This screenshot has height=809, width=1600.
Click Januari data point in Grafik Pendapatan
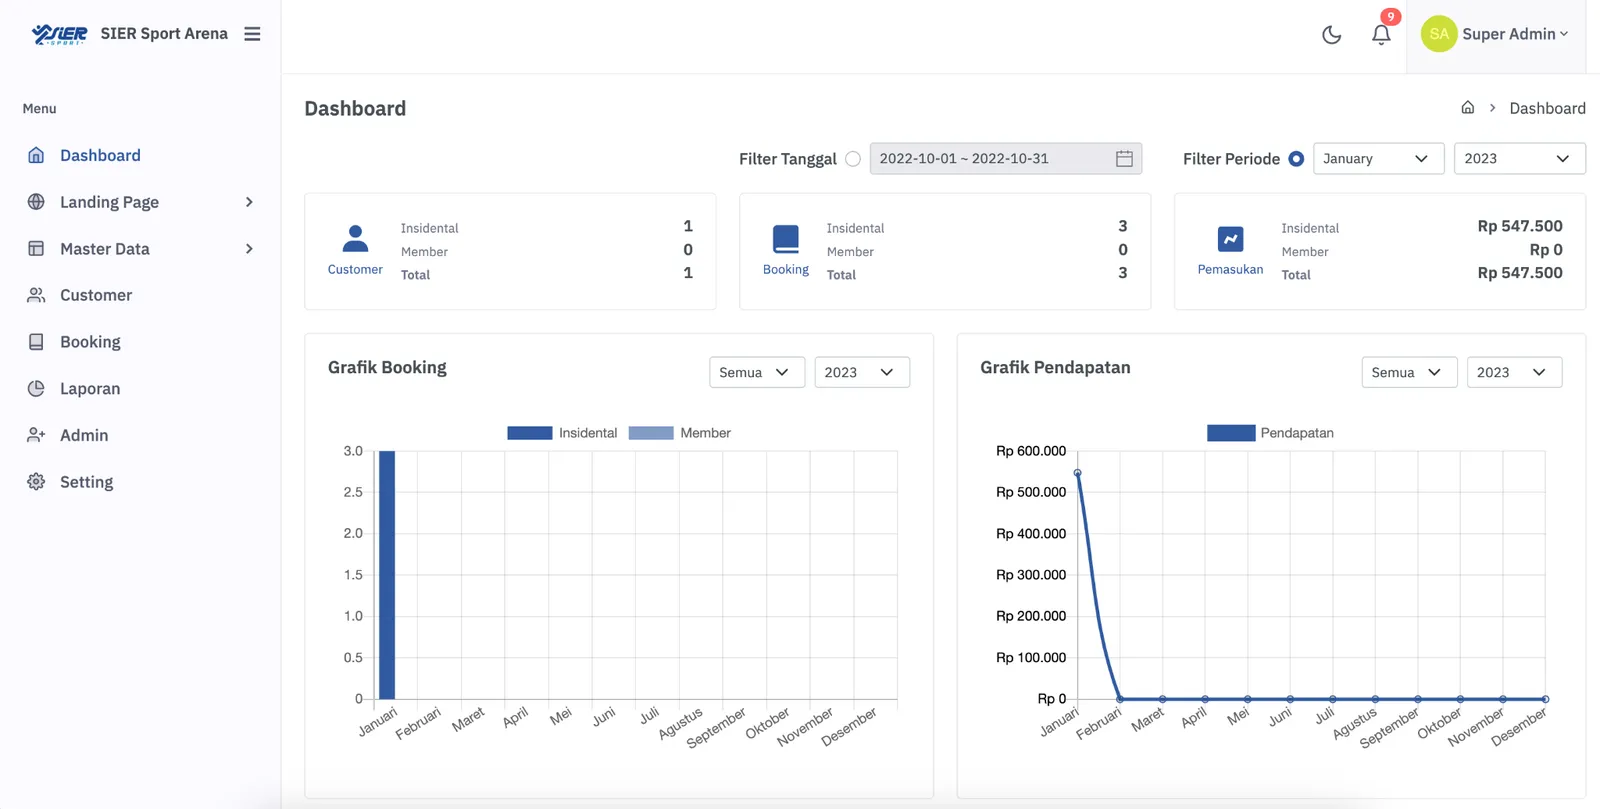pos(1077,473)
